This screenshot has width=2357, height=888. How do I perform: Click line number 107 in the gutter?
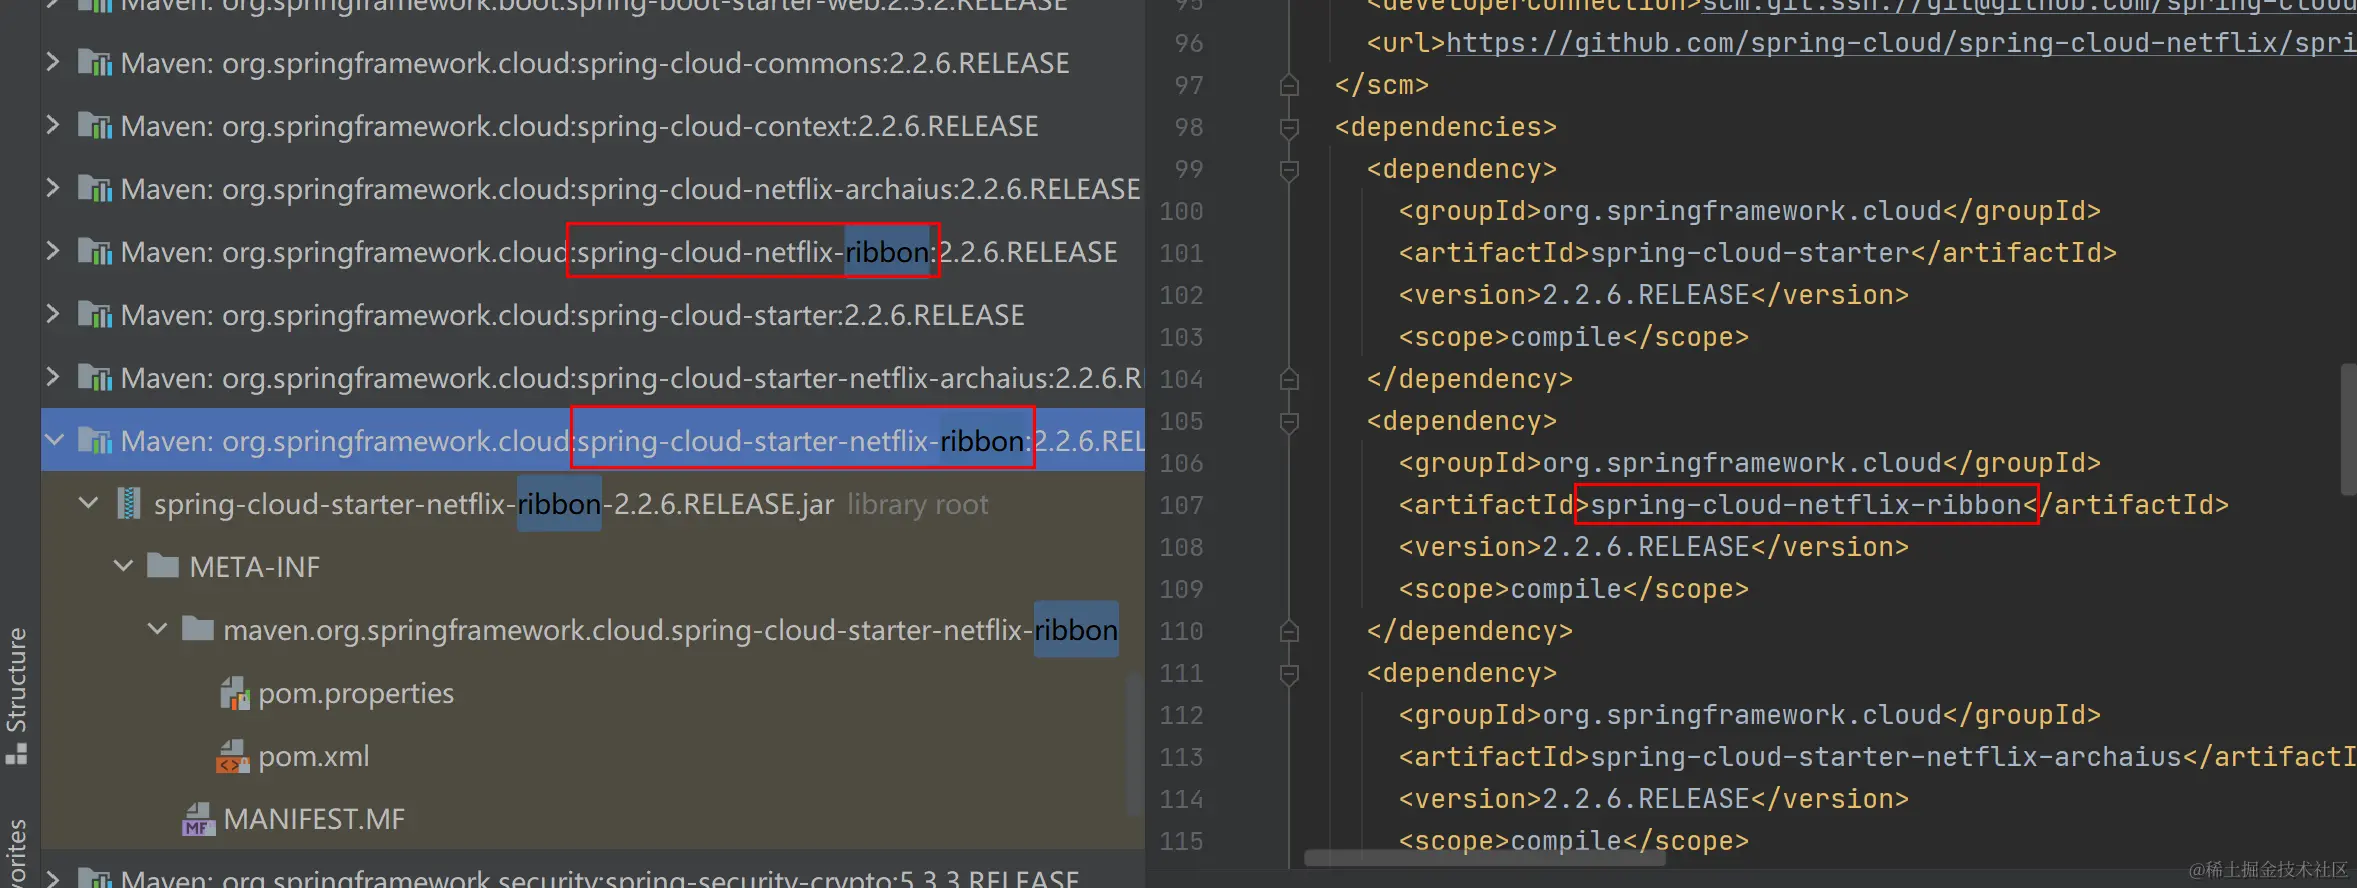coord(1181,505)
